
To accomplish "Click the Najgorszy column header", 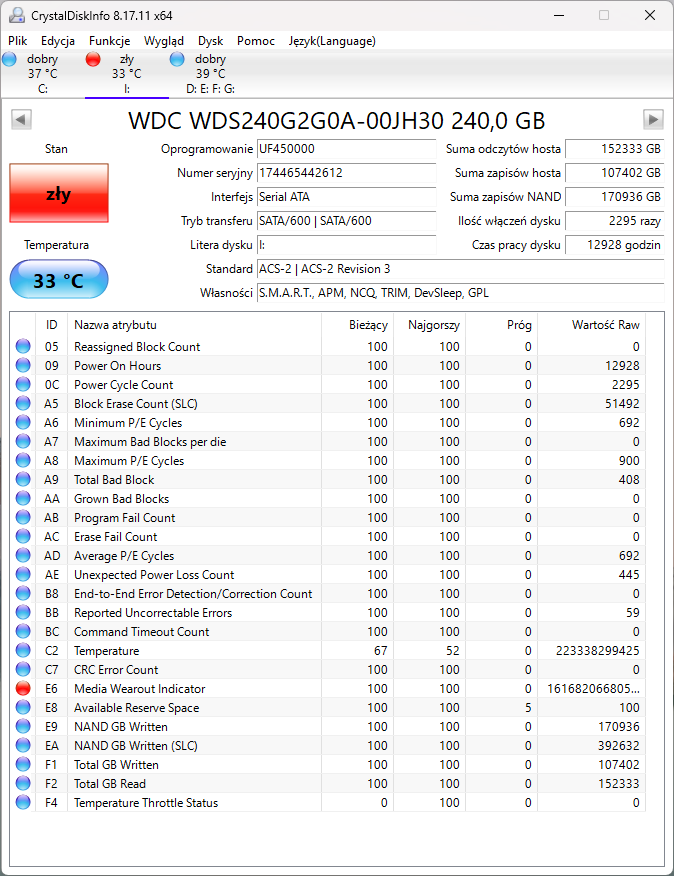I will (430, 325).
